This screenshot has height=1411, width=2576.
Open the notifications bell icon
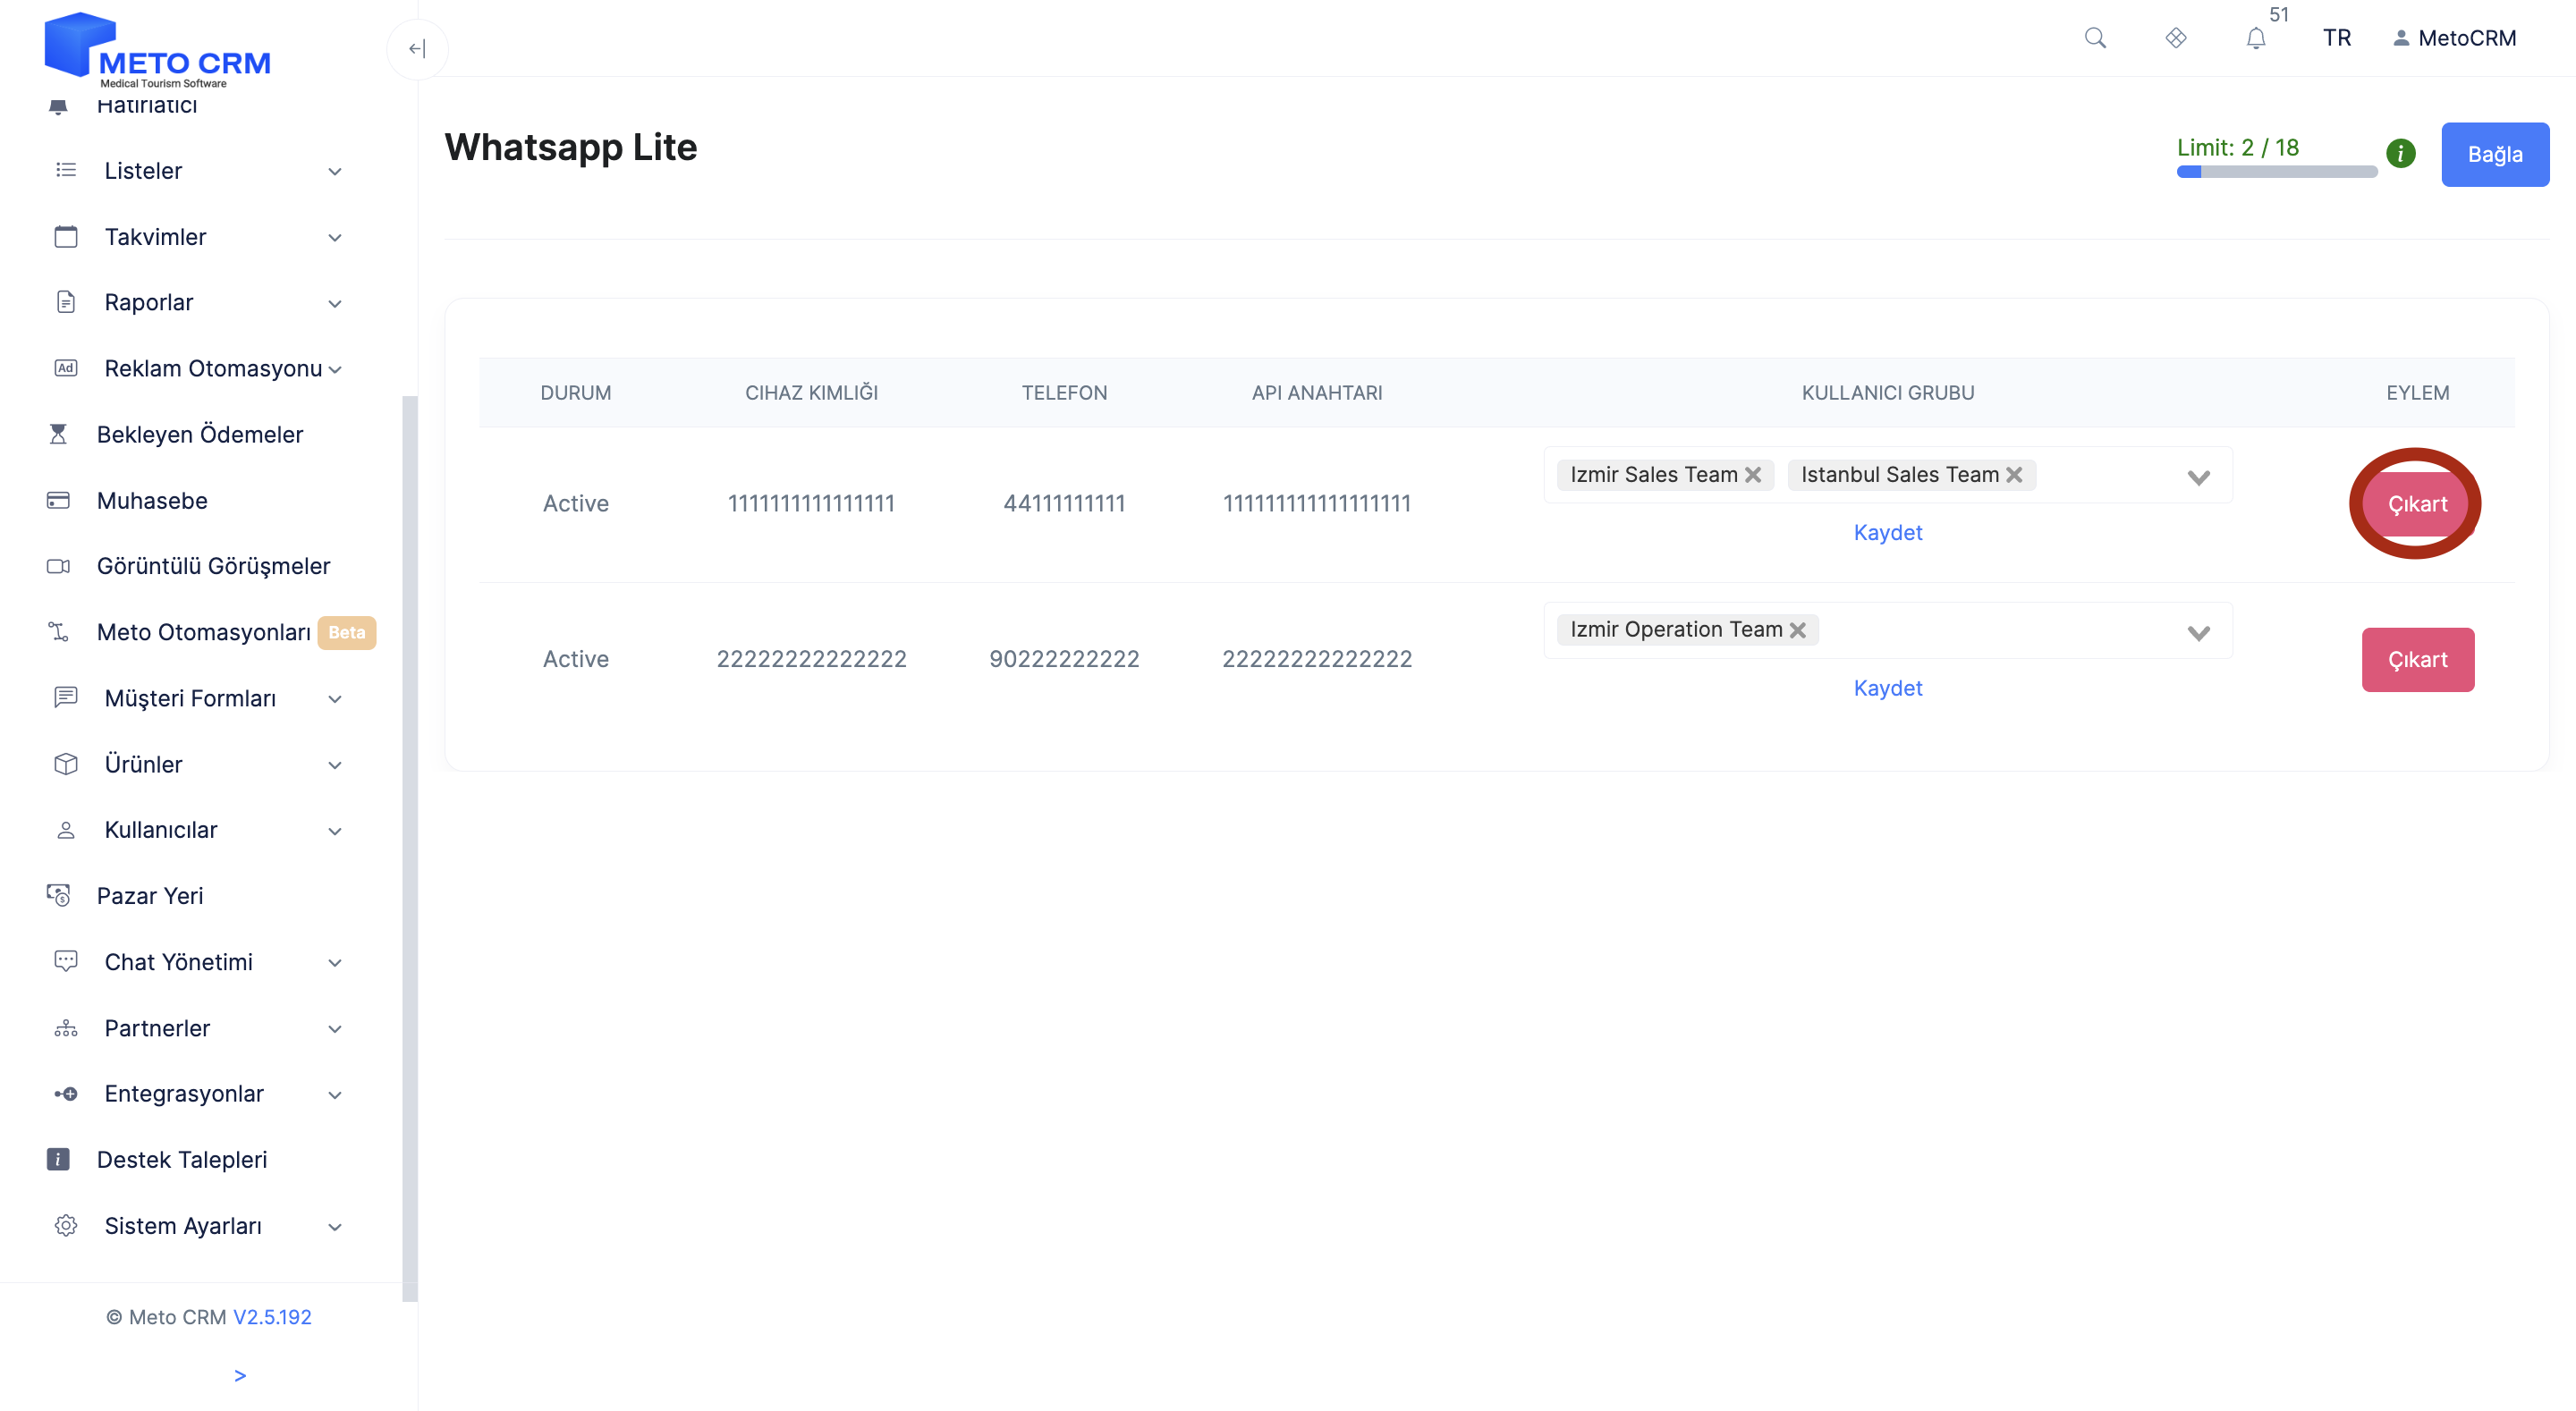pos(2256,39)
